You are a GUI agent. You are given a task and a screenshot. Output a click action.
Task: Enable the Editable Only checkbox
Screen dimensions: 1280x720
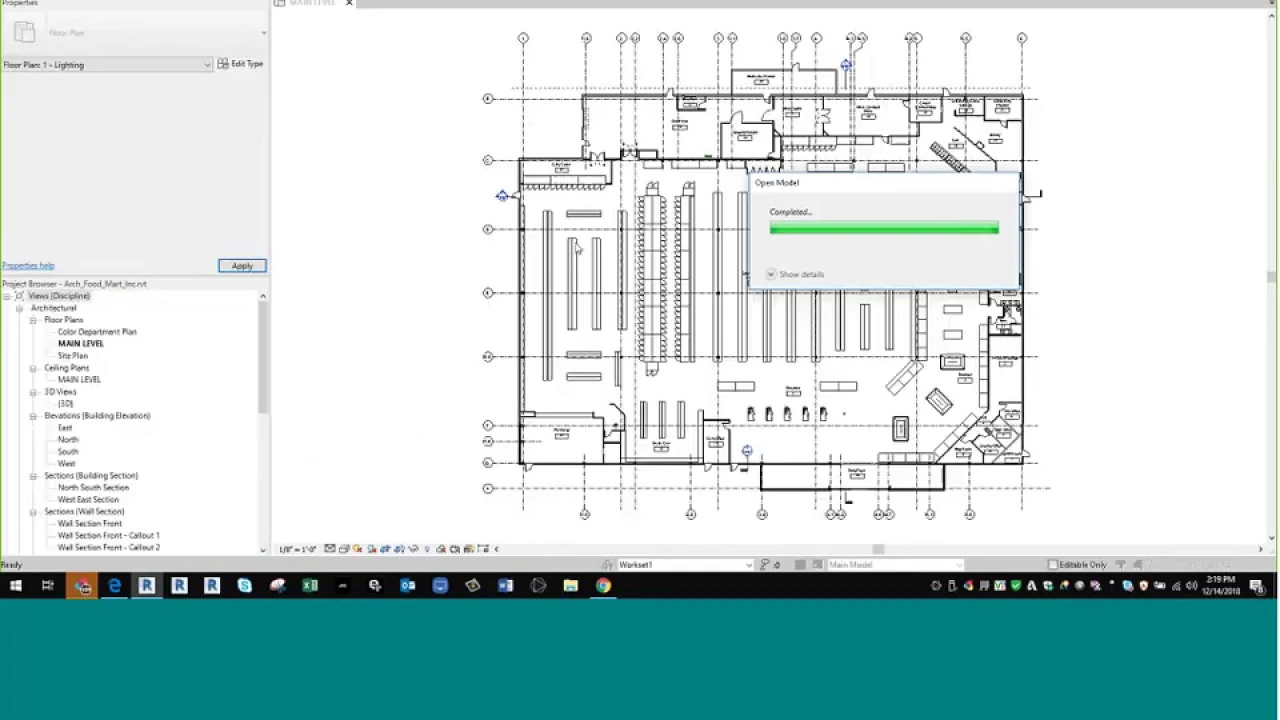(1052, 565)
